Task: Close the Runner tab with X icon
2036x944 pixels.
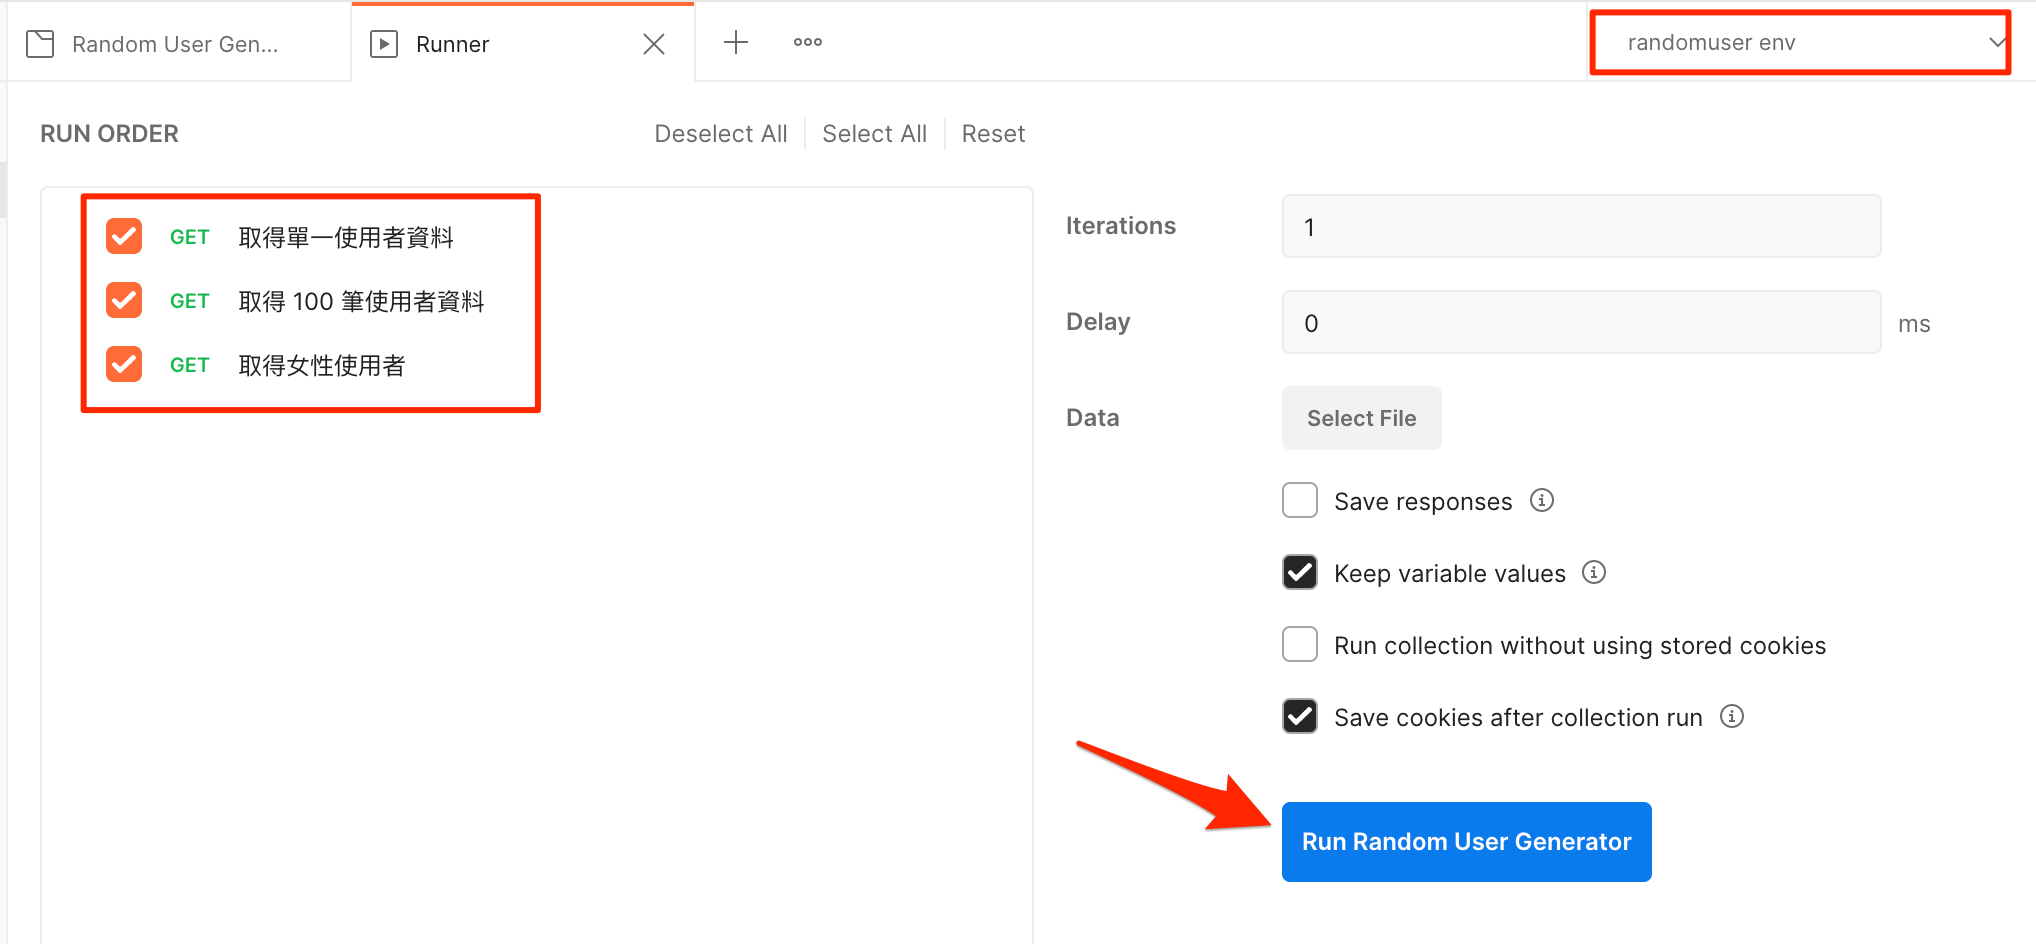Action: click(x=654, y=44)
